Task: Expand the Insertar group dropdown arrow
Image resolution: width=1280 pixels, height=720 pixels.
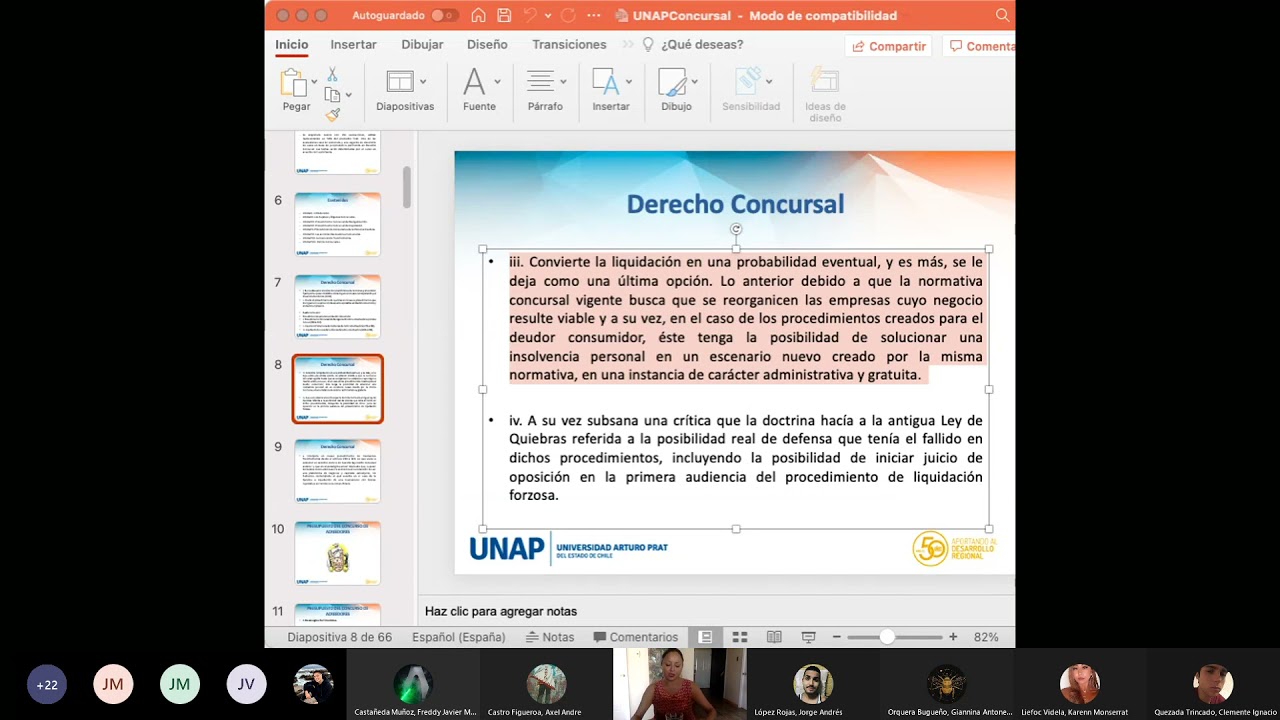Action: [628, 82]
